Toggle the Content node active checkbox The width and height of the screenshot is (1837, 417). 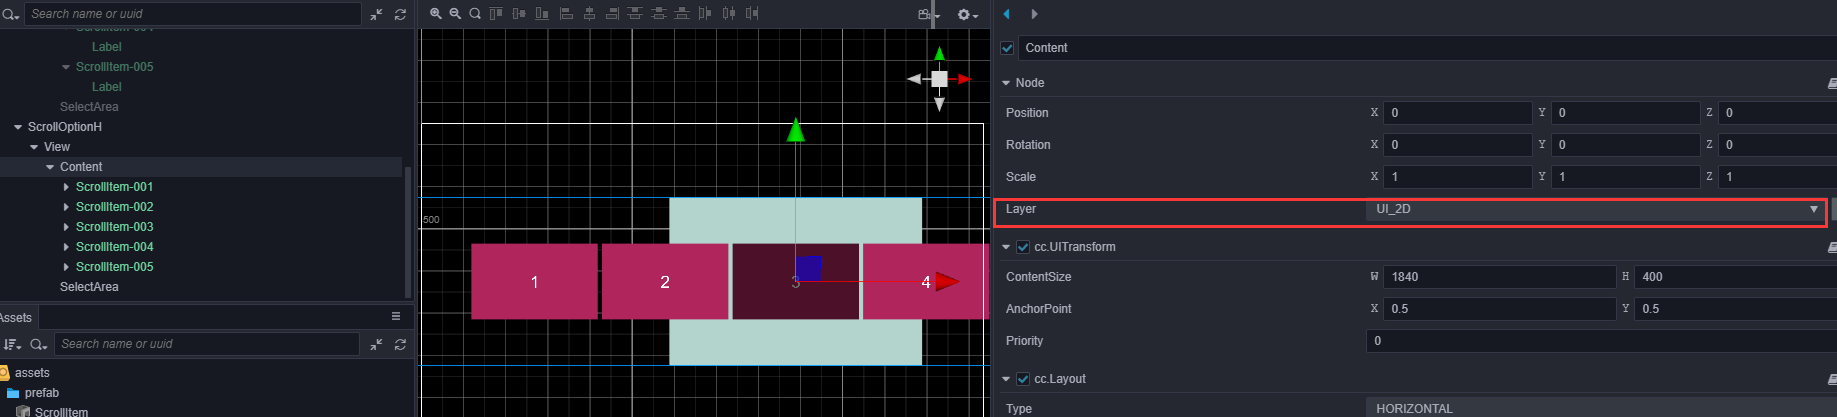click(1007, 48)
